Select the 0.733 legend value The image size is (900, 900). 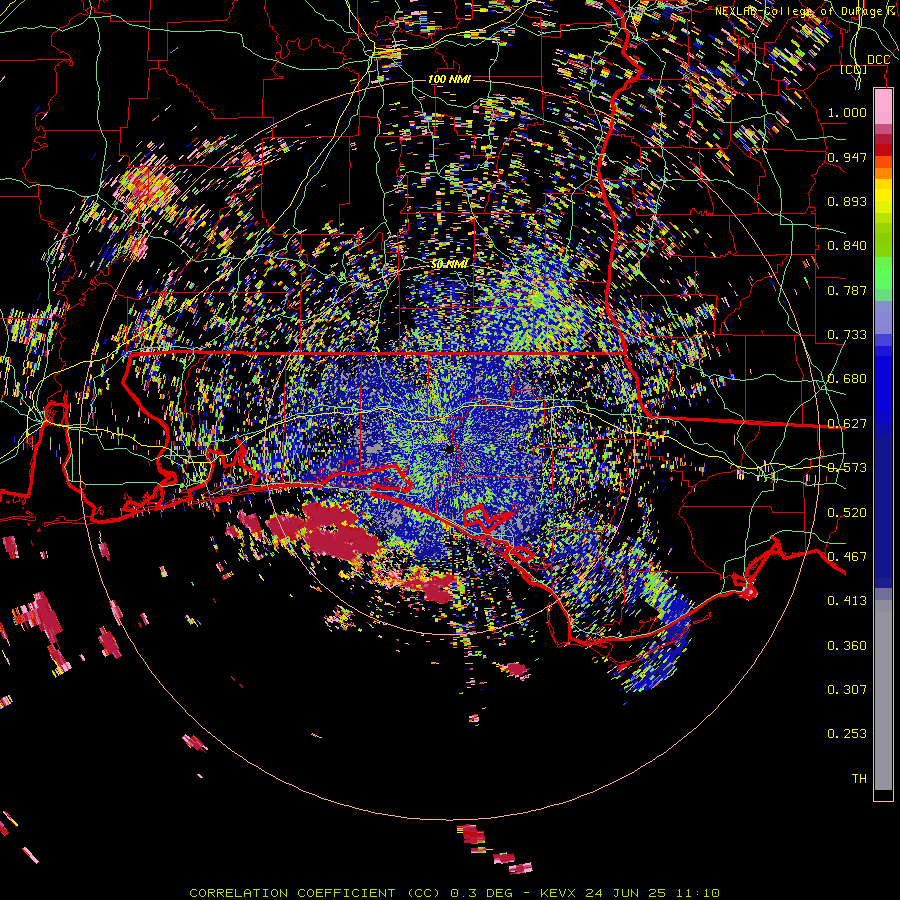pos(847,335)
